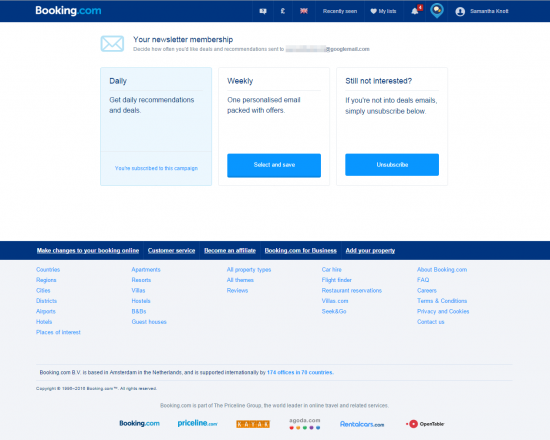Open the Countries footer link
Viewport: 550px width, 440px height.
click(x=48, y=269)
